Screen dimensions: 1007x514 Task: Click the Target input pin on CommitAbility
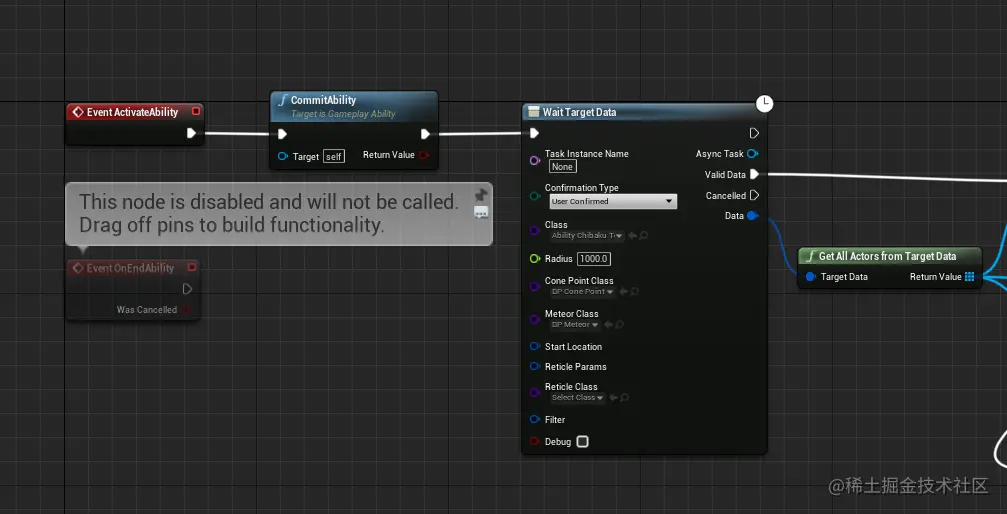[283, 156]
